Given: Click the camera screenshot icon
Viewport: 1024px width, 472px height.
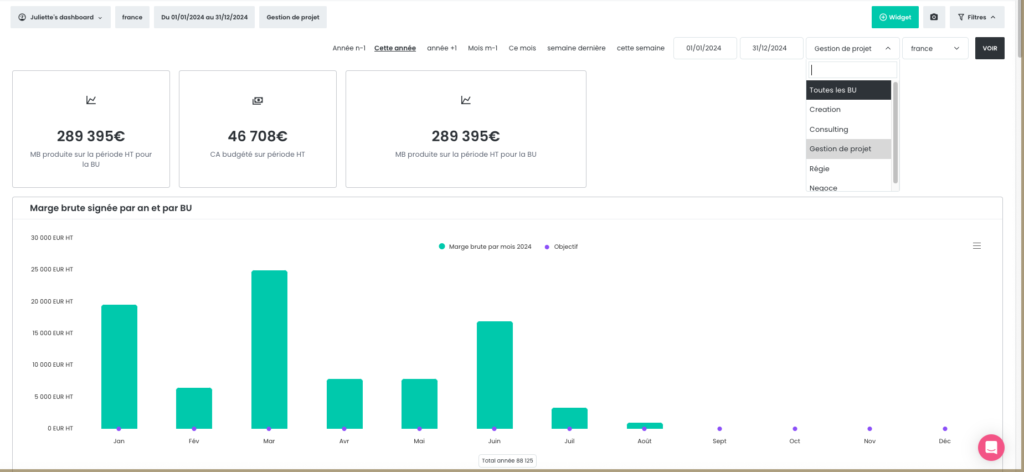Looking at the screenshot, I should pyautogui.click(x=934, y=17).
